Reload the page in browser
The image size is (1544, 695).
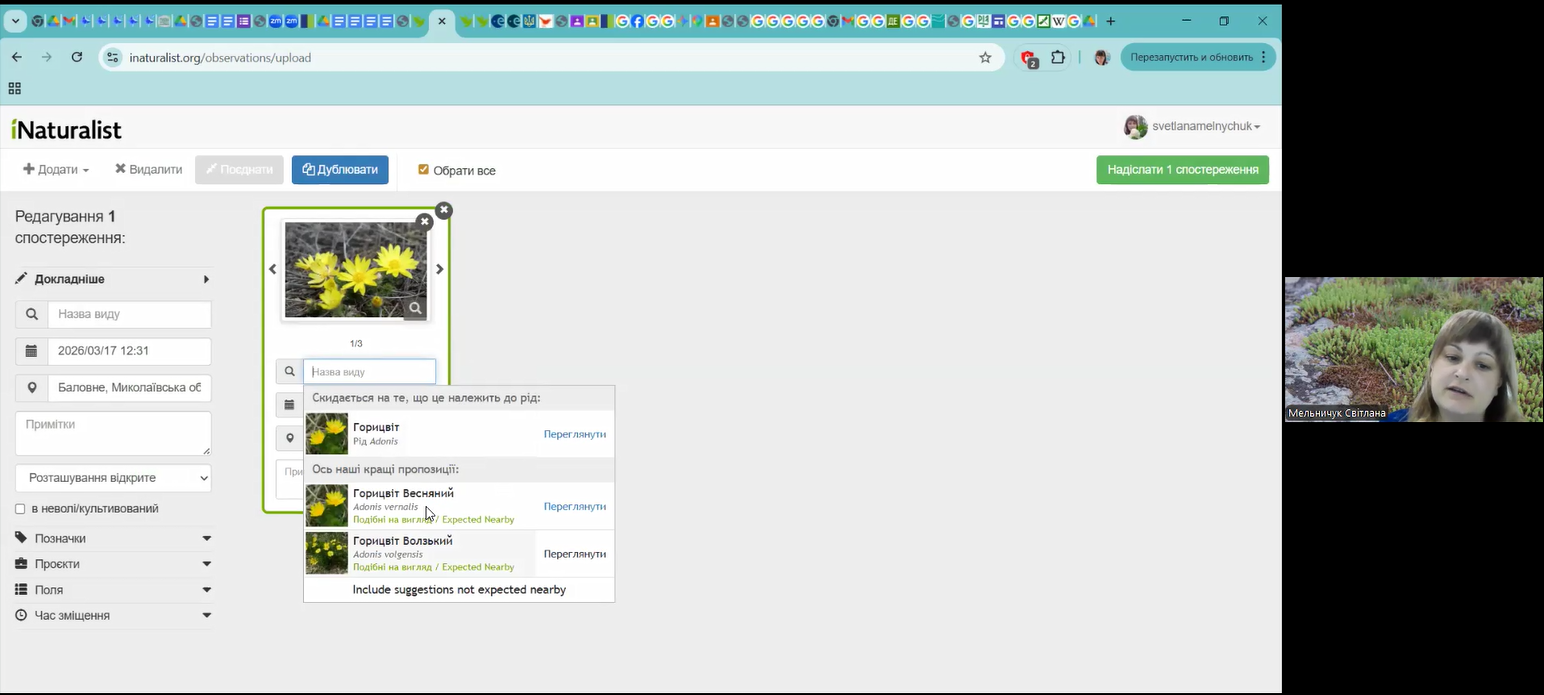(77, 58)
